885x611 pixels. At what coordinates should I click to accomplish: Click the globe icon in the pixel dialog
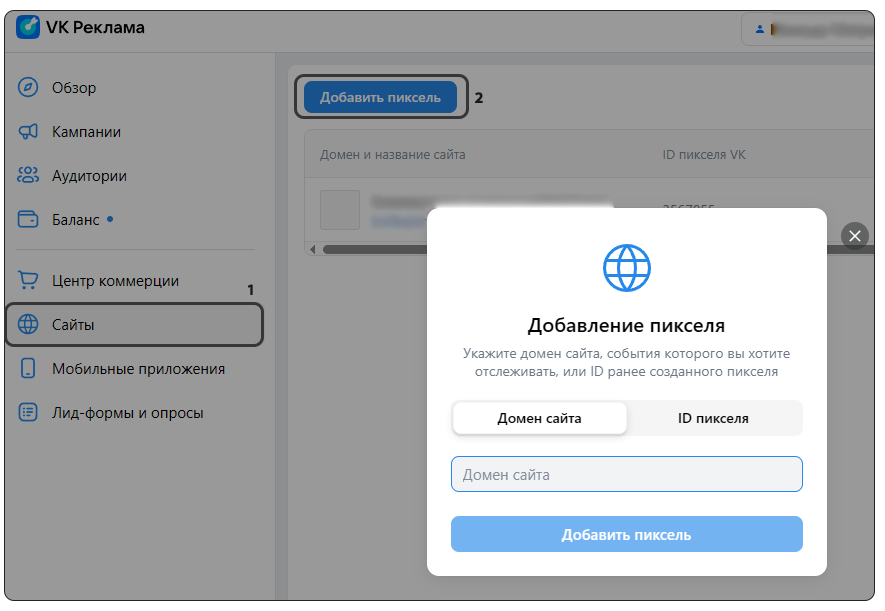click(x=626, y=267)
